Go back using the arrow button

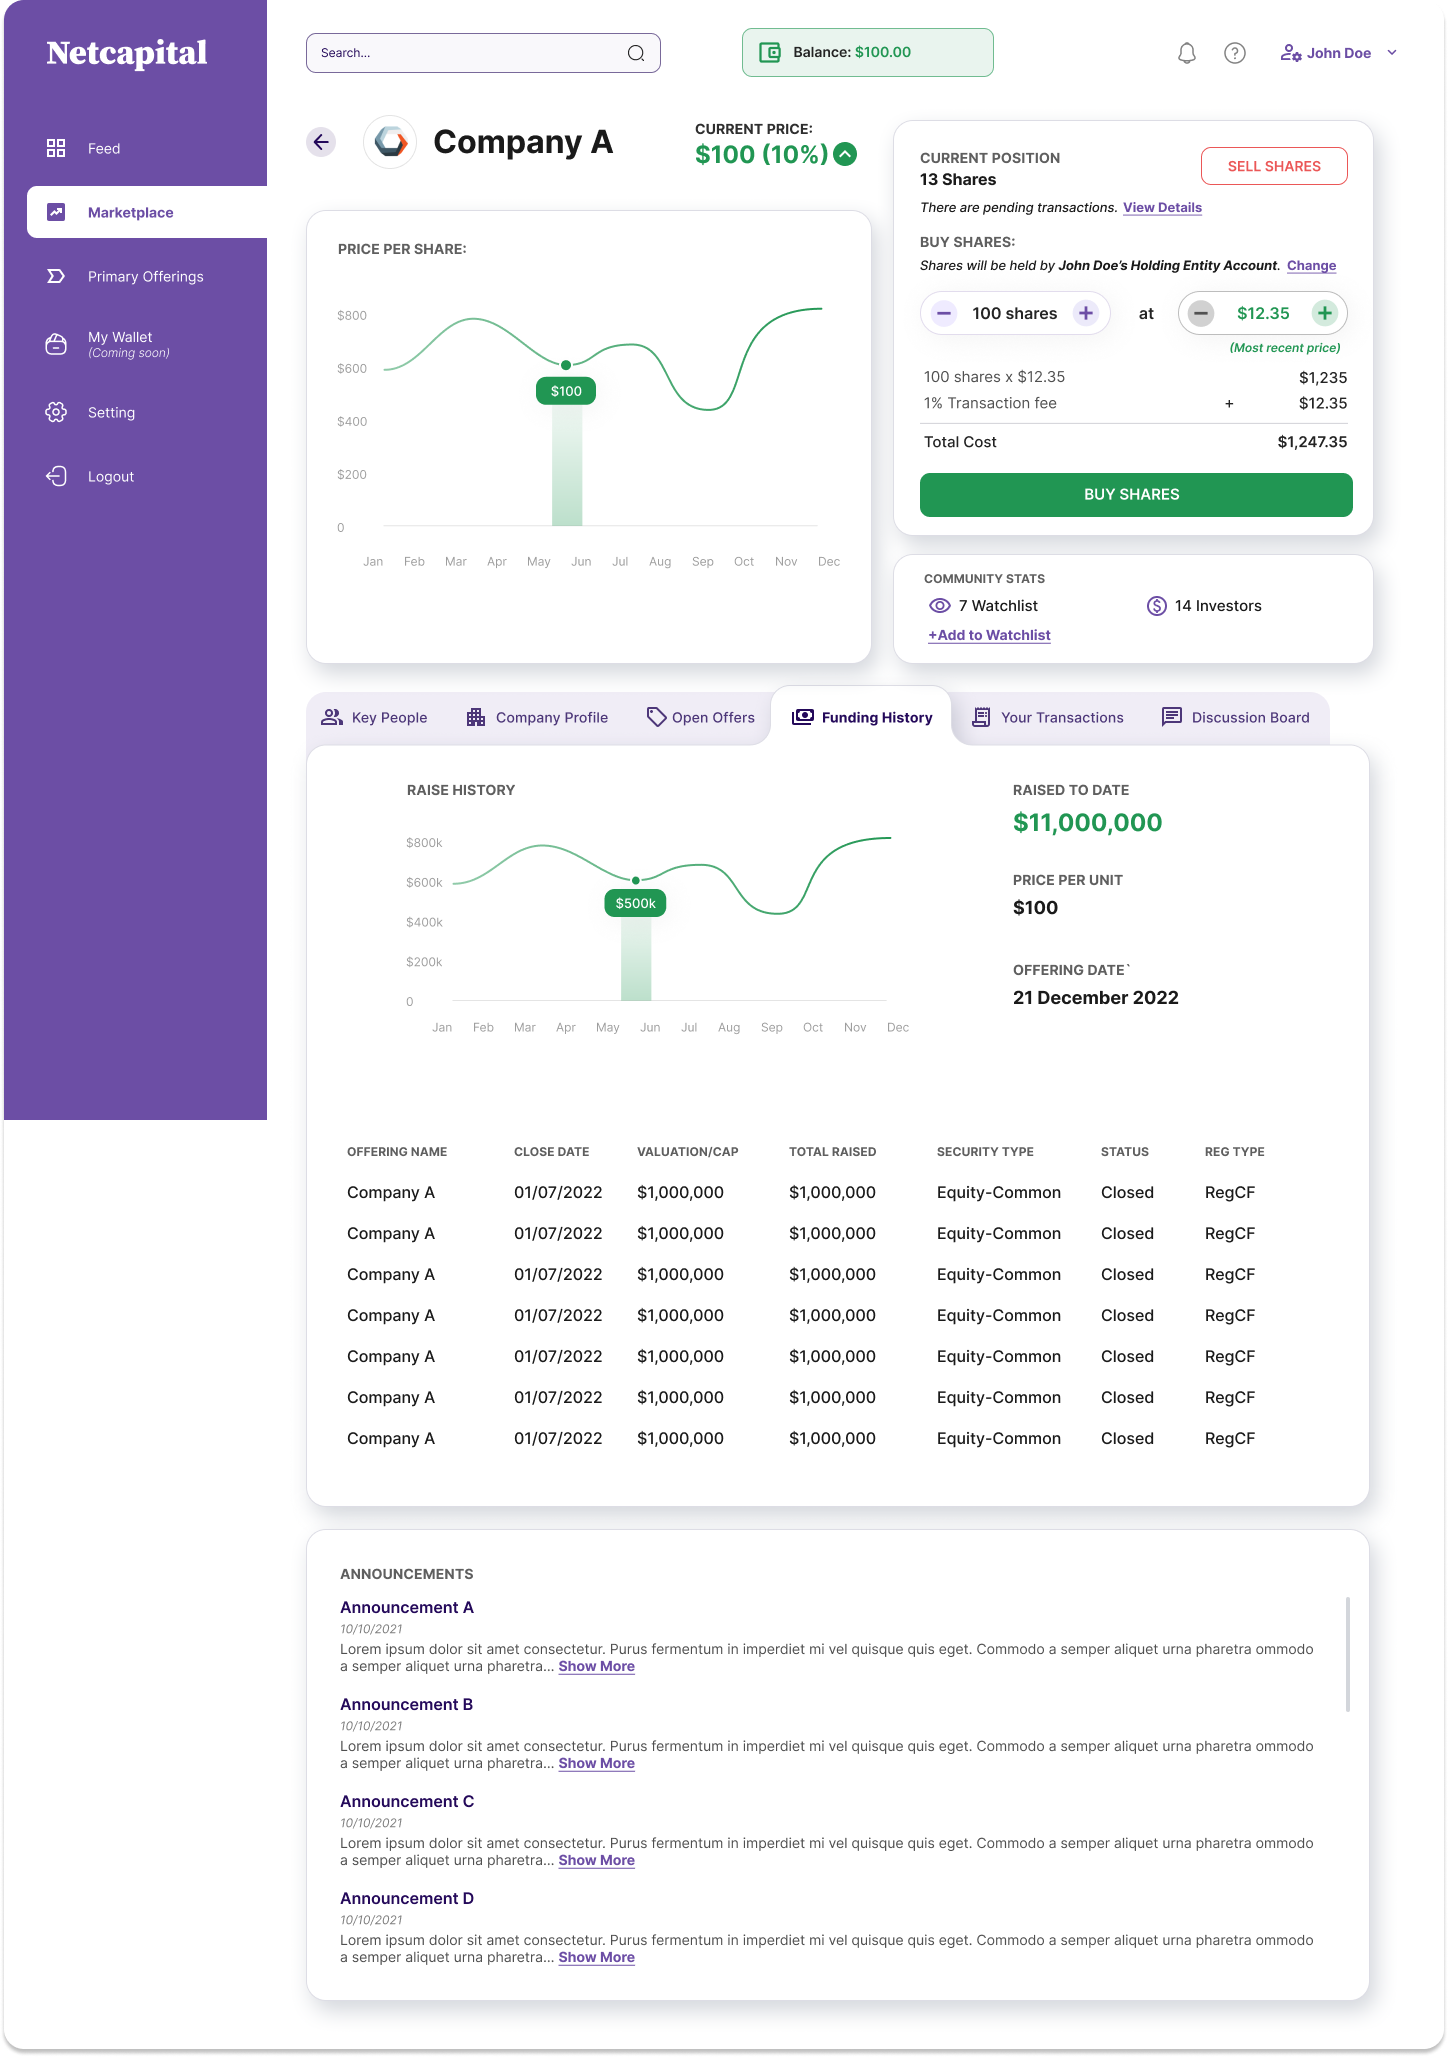[321, 142]
